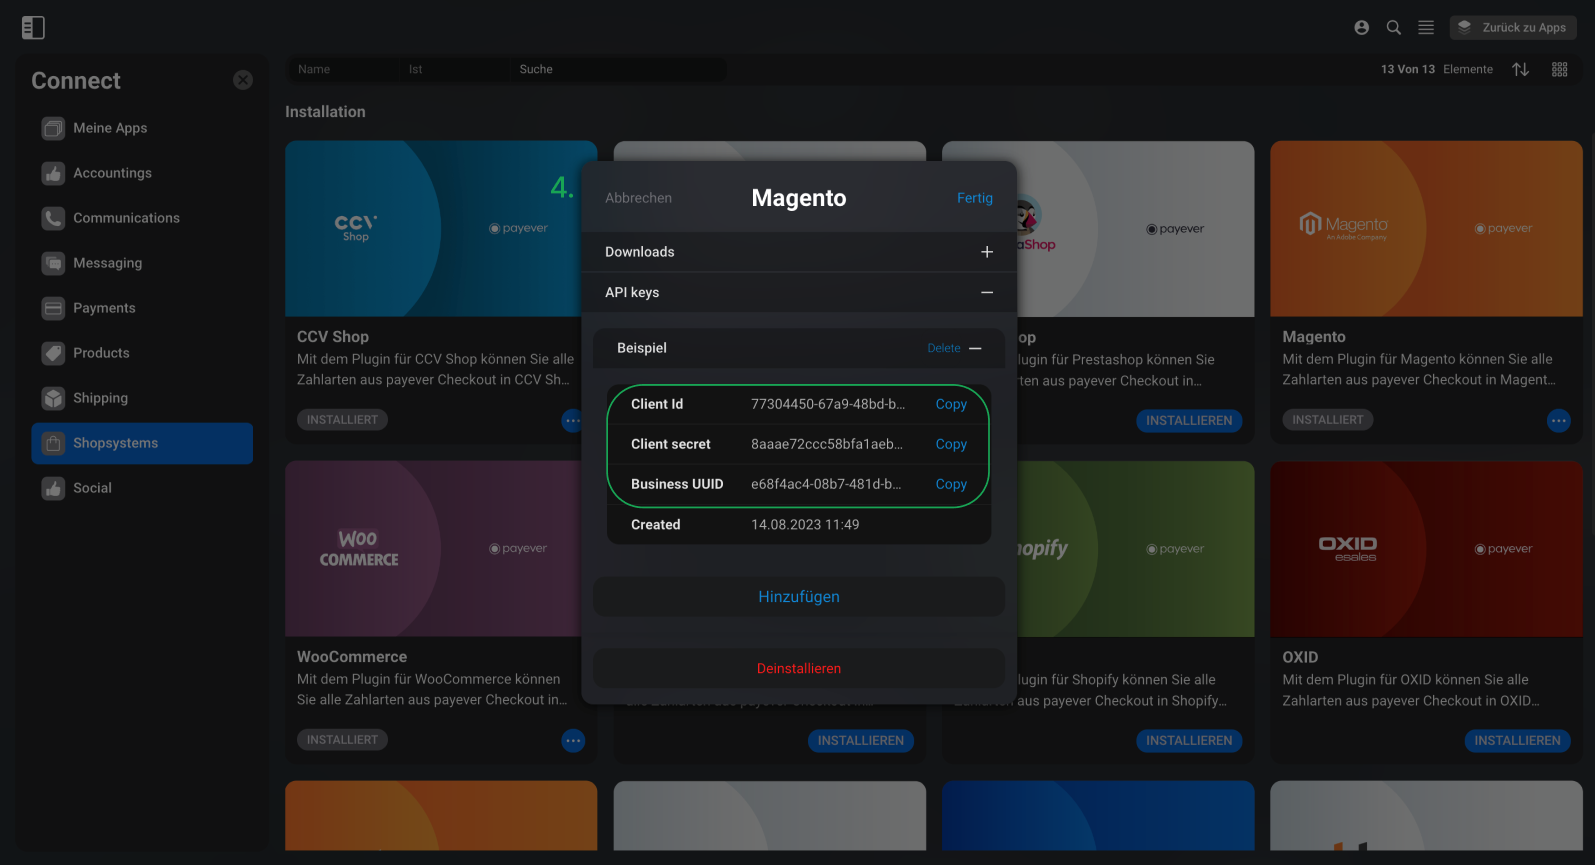This screenshot has width=1595, height=865.
Task: Click the sort arrows icon
Action: (x=1520, y=69)
